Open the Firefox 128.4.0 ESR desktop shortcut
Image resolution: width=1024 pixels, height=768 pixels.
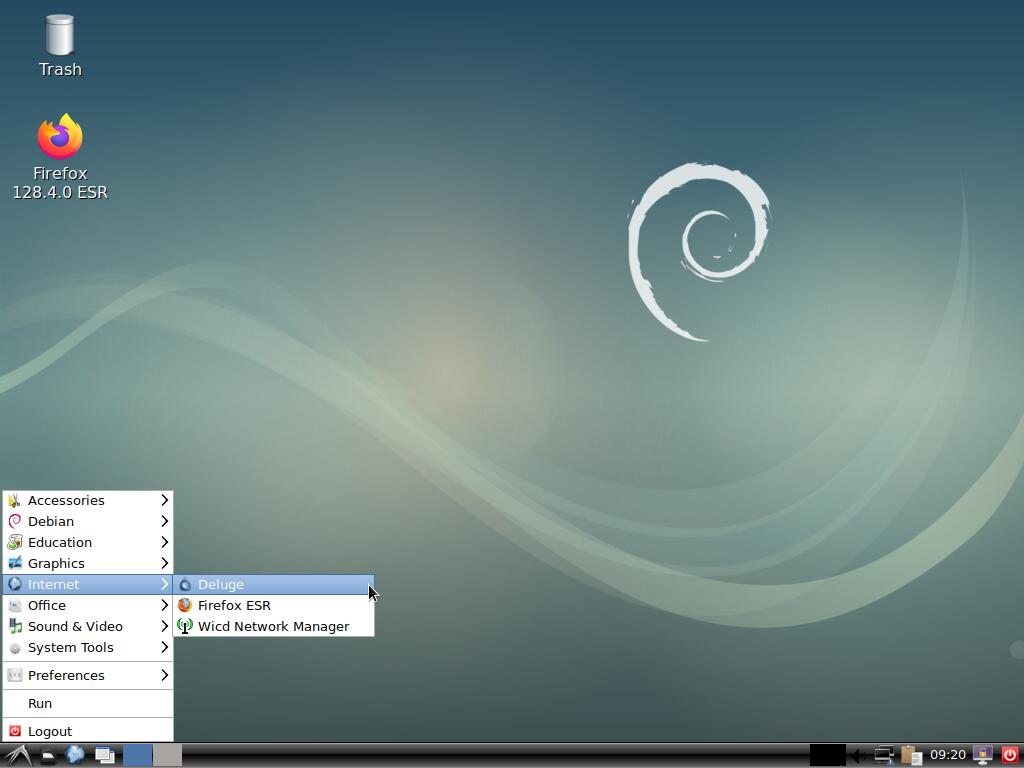coord(60,156)
